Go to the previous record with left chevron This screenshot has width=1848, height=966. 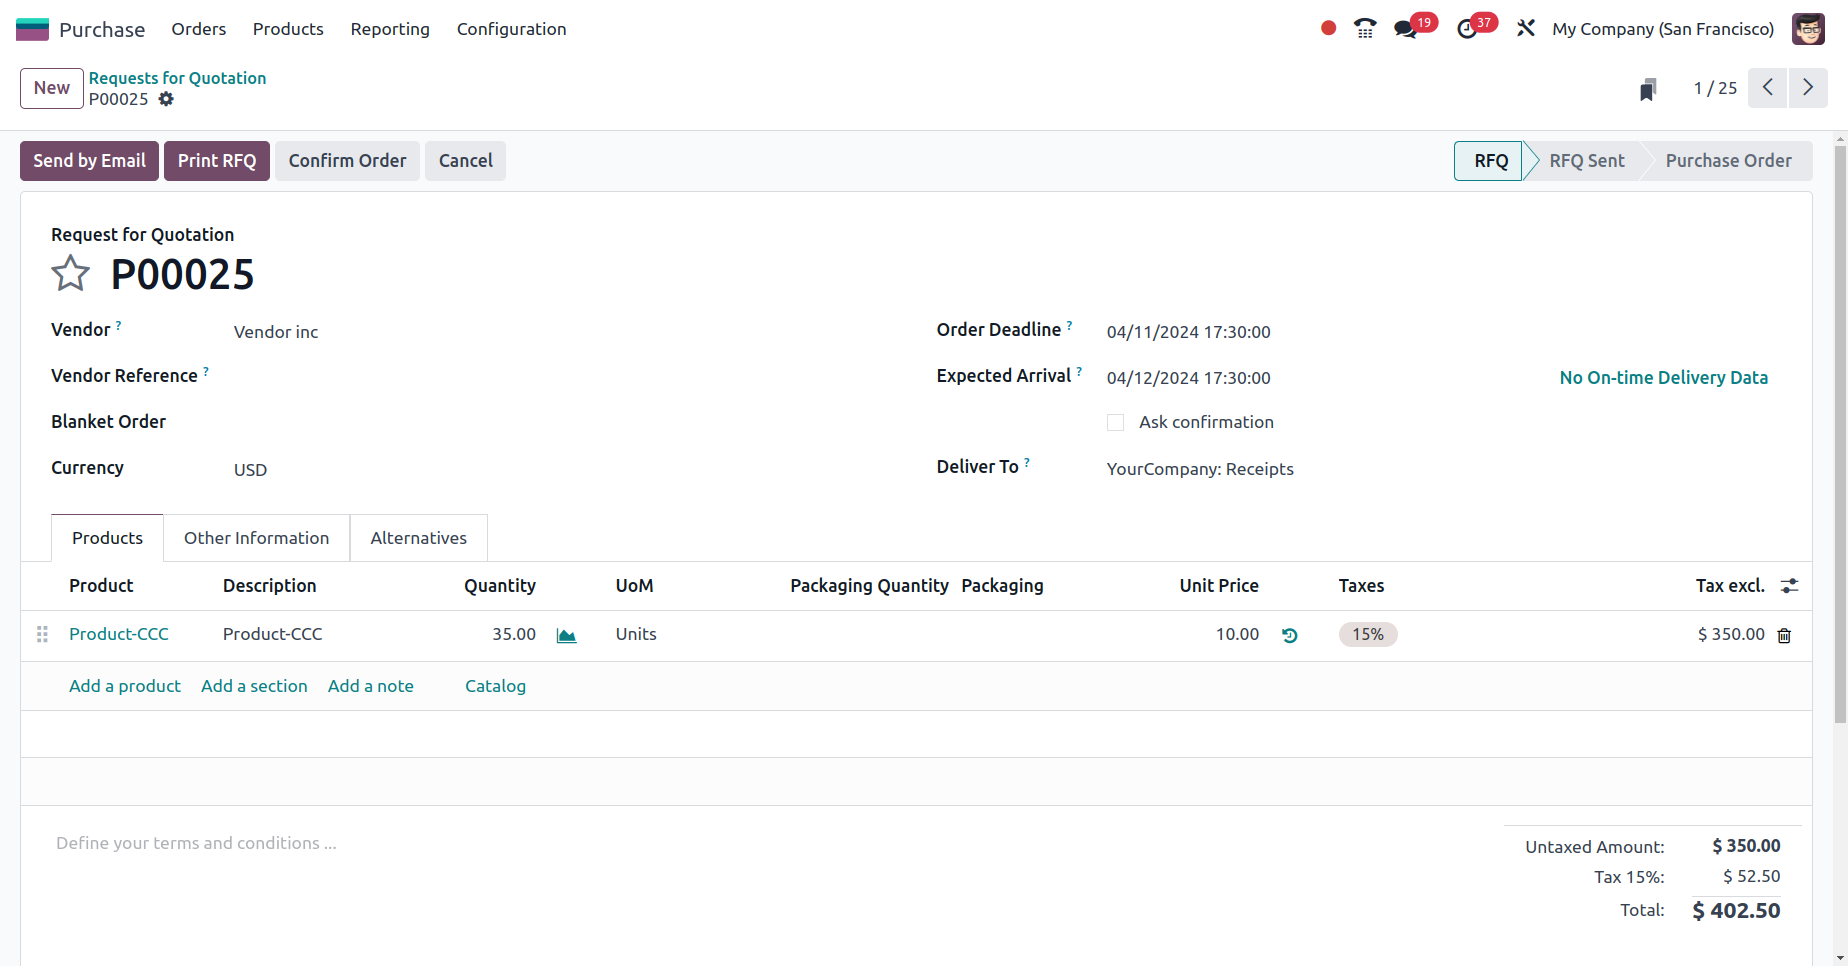pos(1767,88)
